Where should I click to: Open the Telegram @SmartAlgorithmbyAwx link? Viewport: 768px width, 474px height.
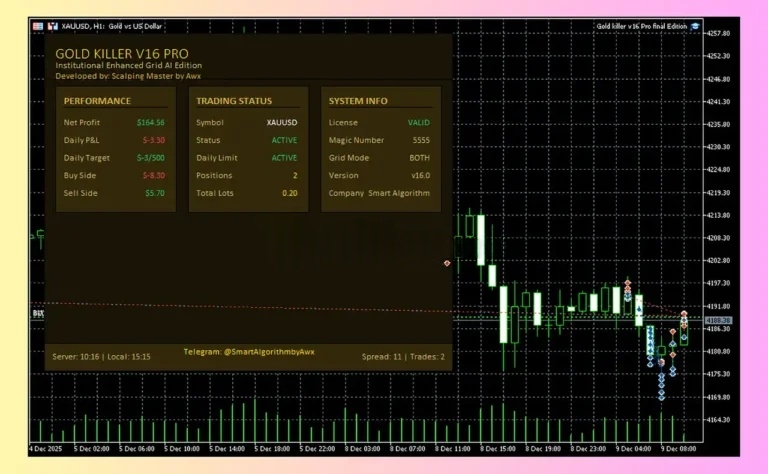pyautogui.click(x=249, y=352)
